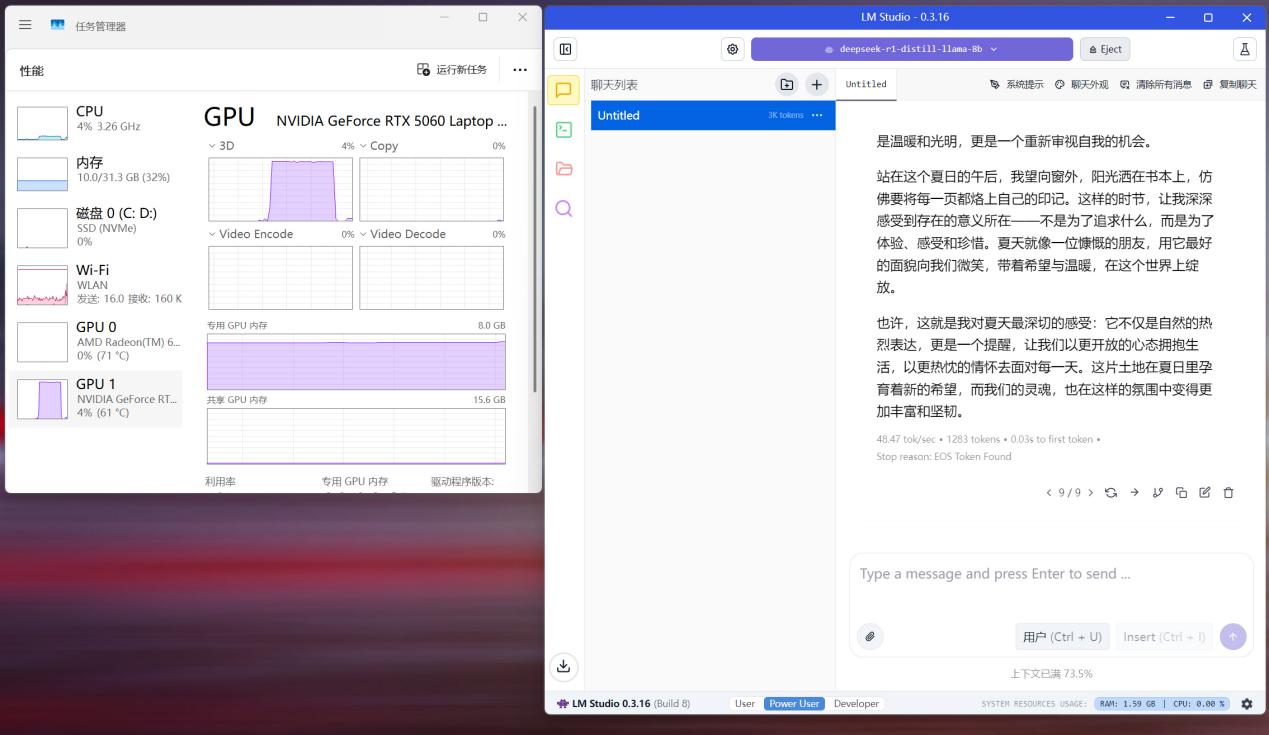Click the downloads icon at sidebar bottom
Image resolution: width=1269 pixels, height=735 pixels.
click(563, 666)
